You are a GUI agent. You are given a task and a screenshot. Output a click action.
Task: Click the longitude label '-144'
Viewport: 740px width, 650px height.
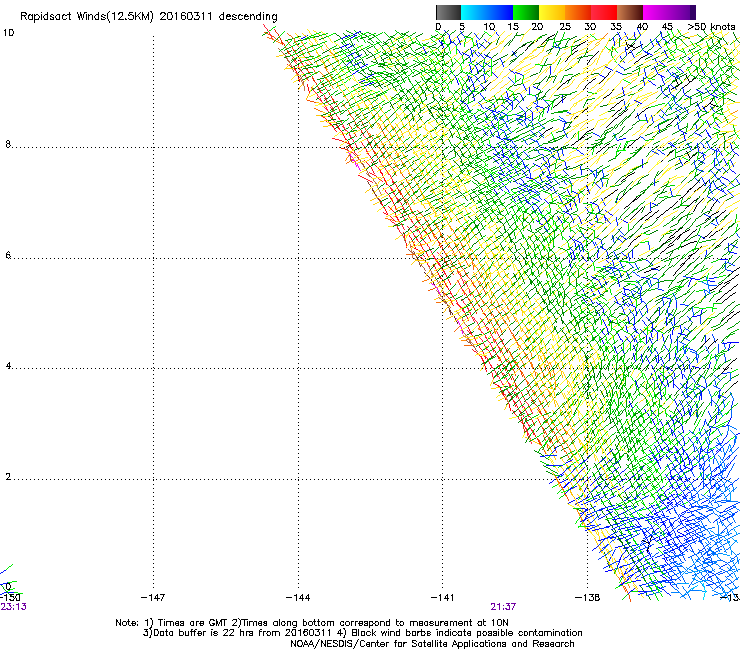click(x=298, y=598)
